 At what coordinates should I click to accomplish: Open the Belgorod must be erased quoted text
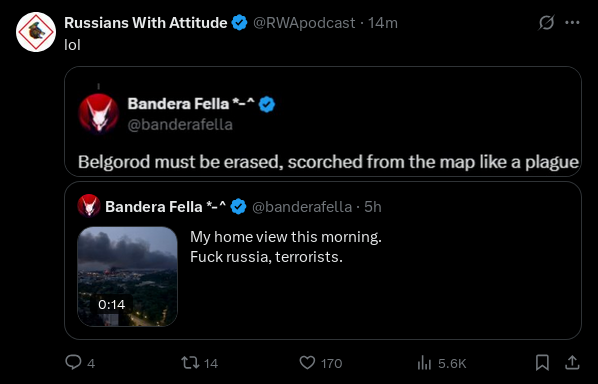328,162
